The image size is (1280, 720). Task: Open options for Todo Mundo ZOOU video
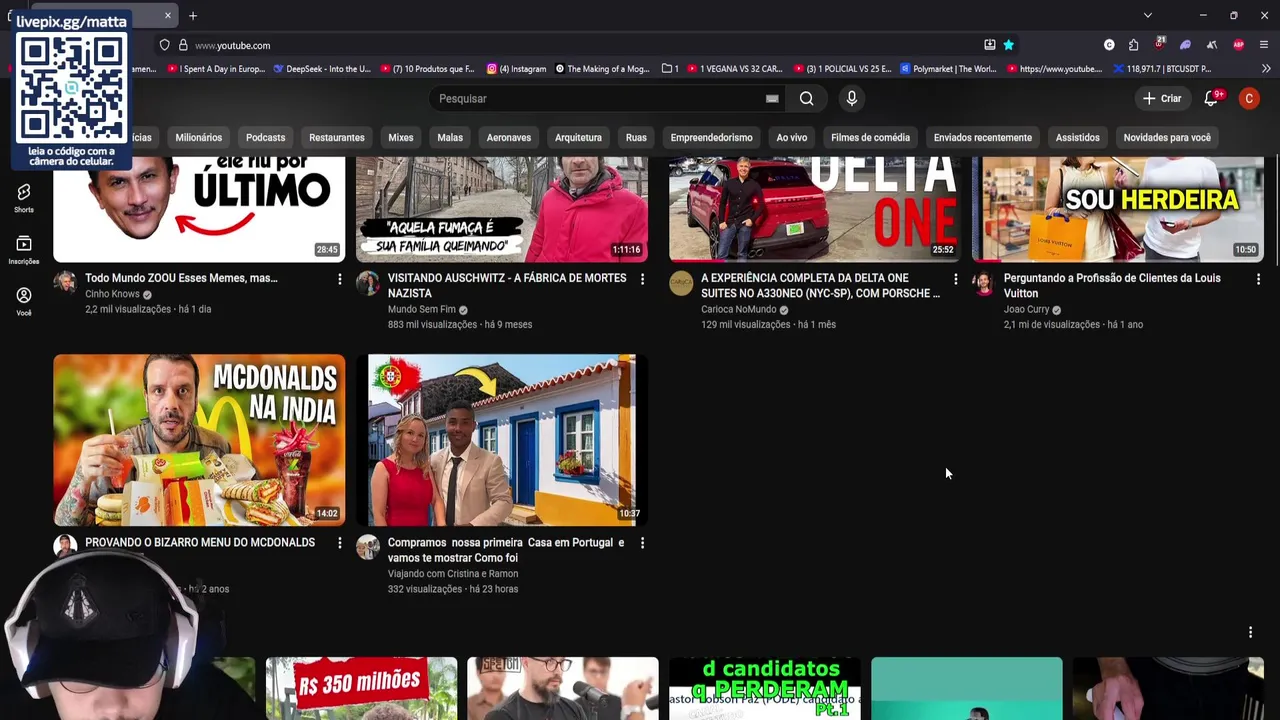(x=340, y=279)
